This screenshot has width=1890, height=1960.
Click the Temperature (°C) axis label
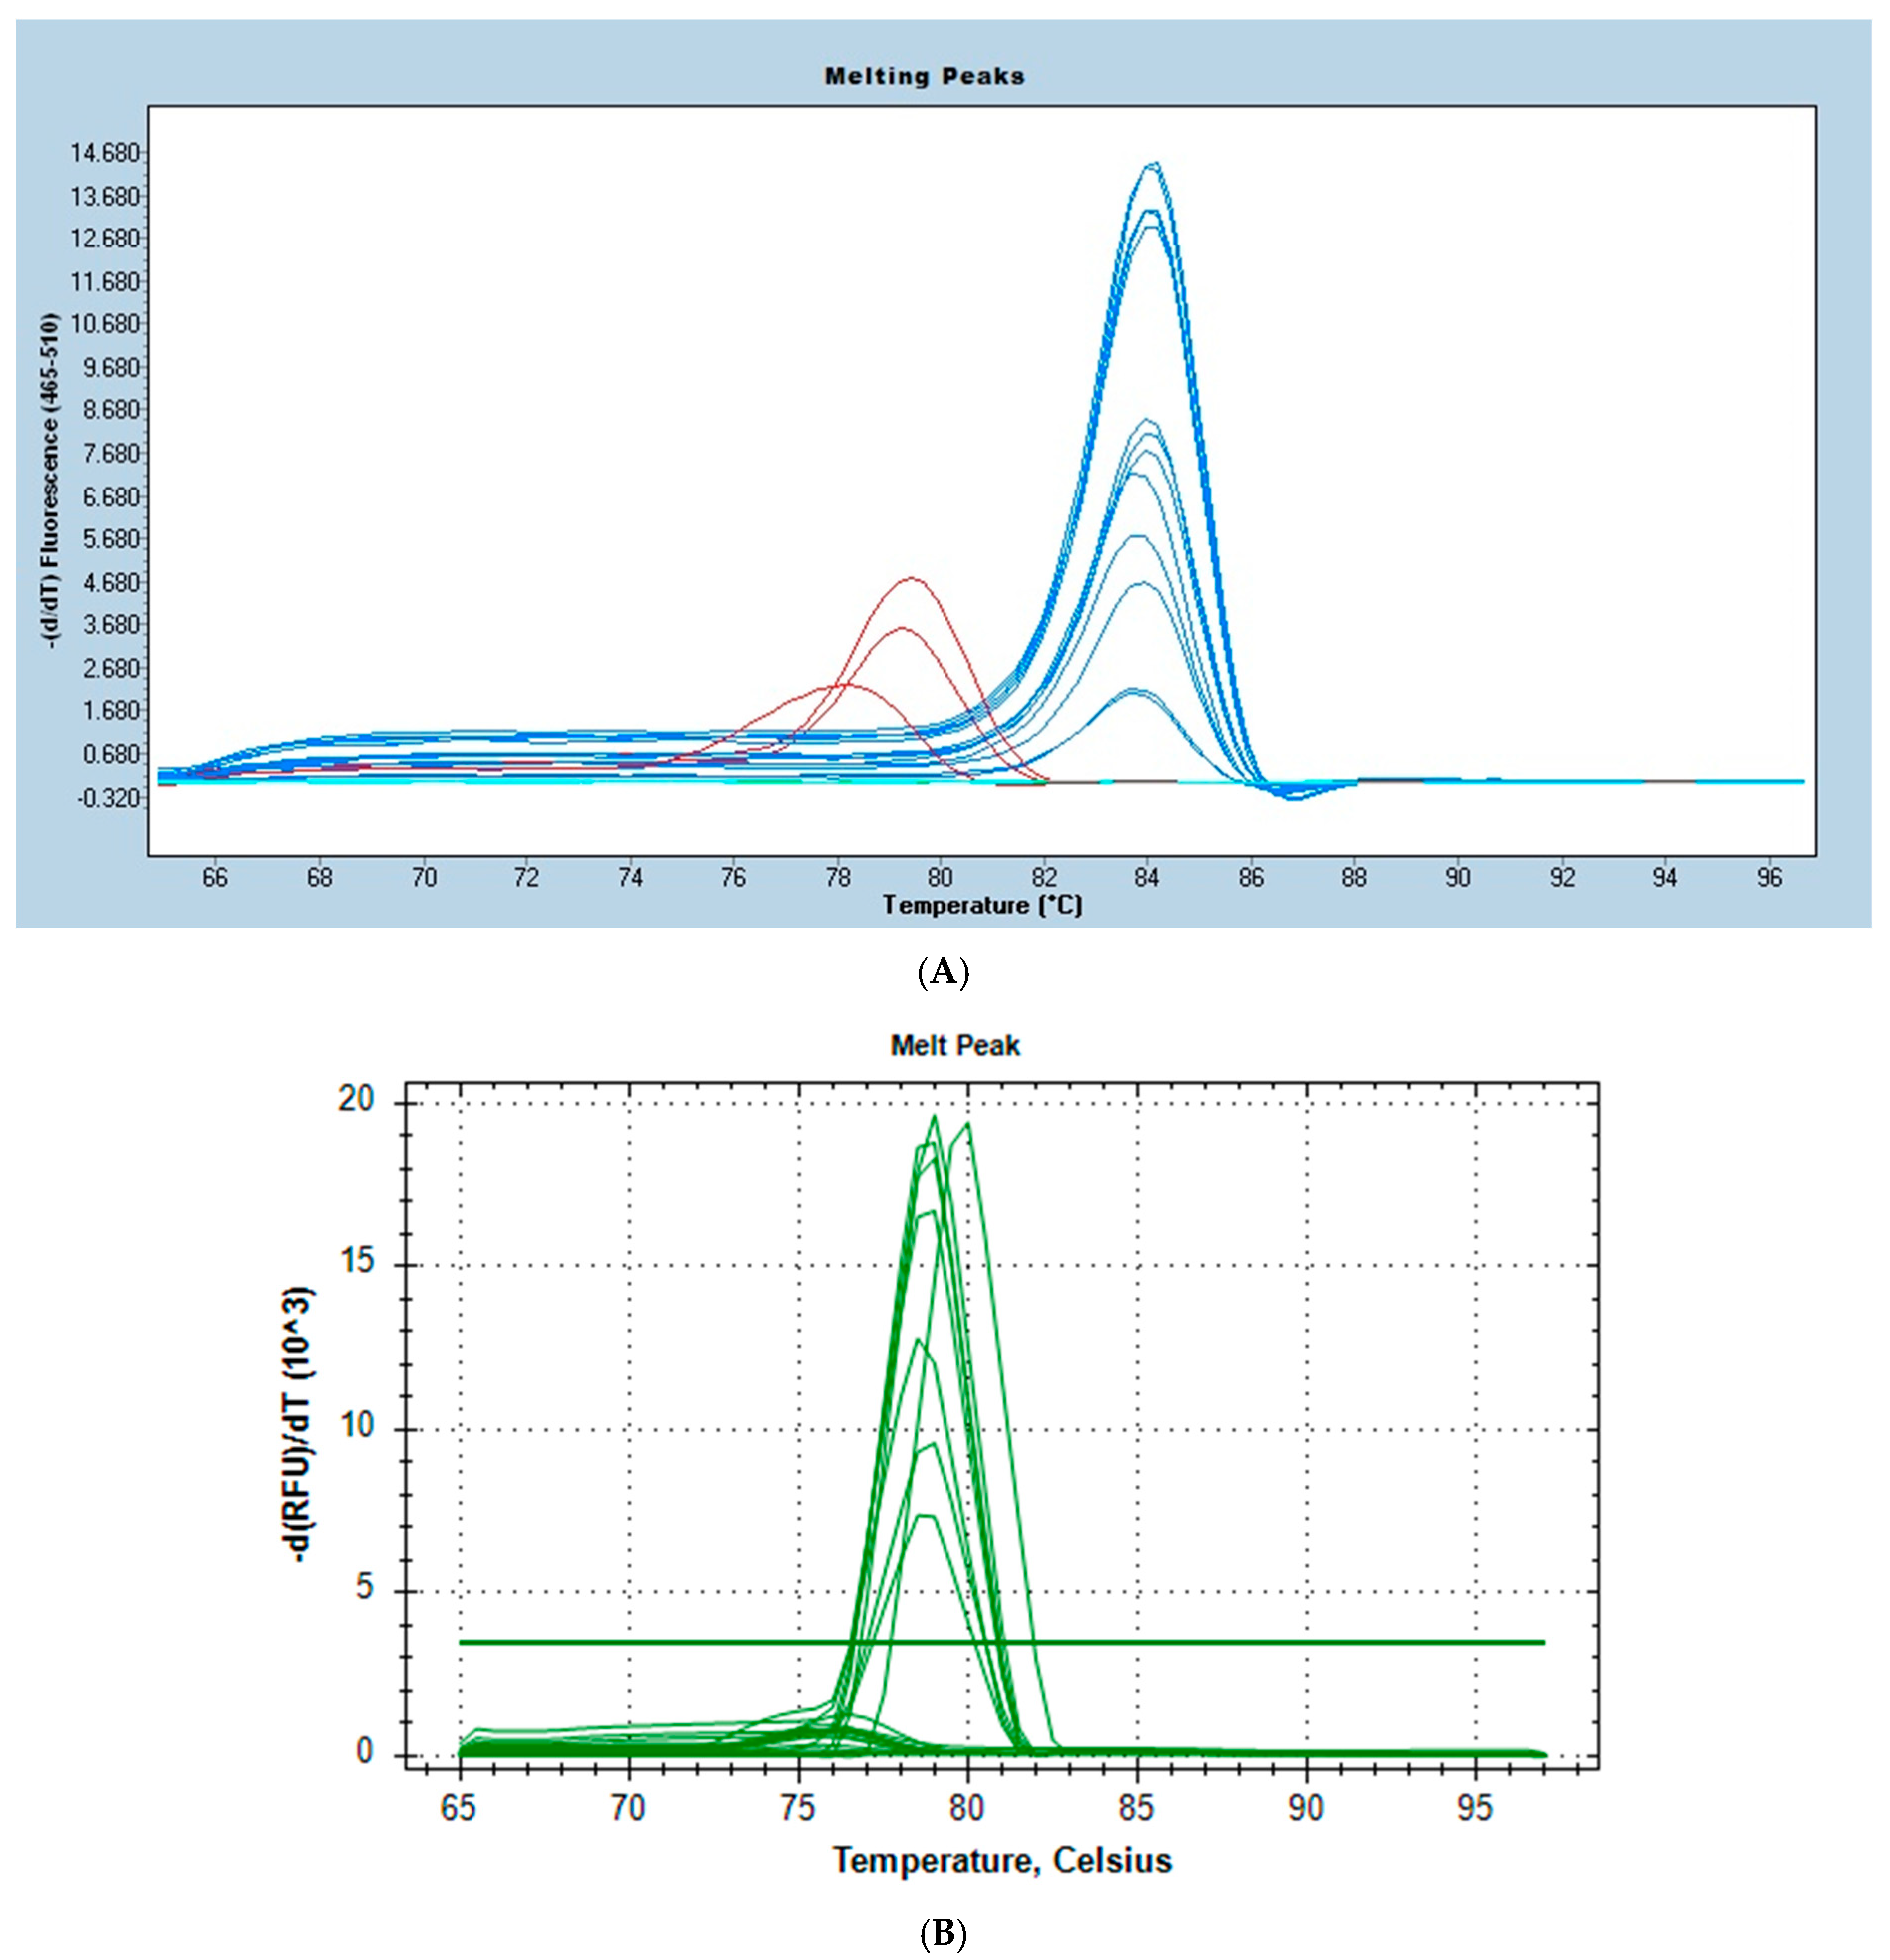[x=982, y=906]
